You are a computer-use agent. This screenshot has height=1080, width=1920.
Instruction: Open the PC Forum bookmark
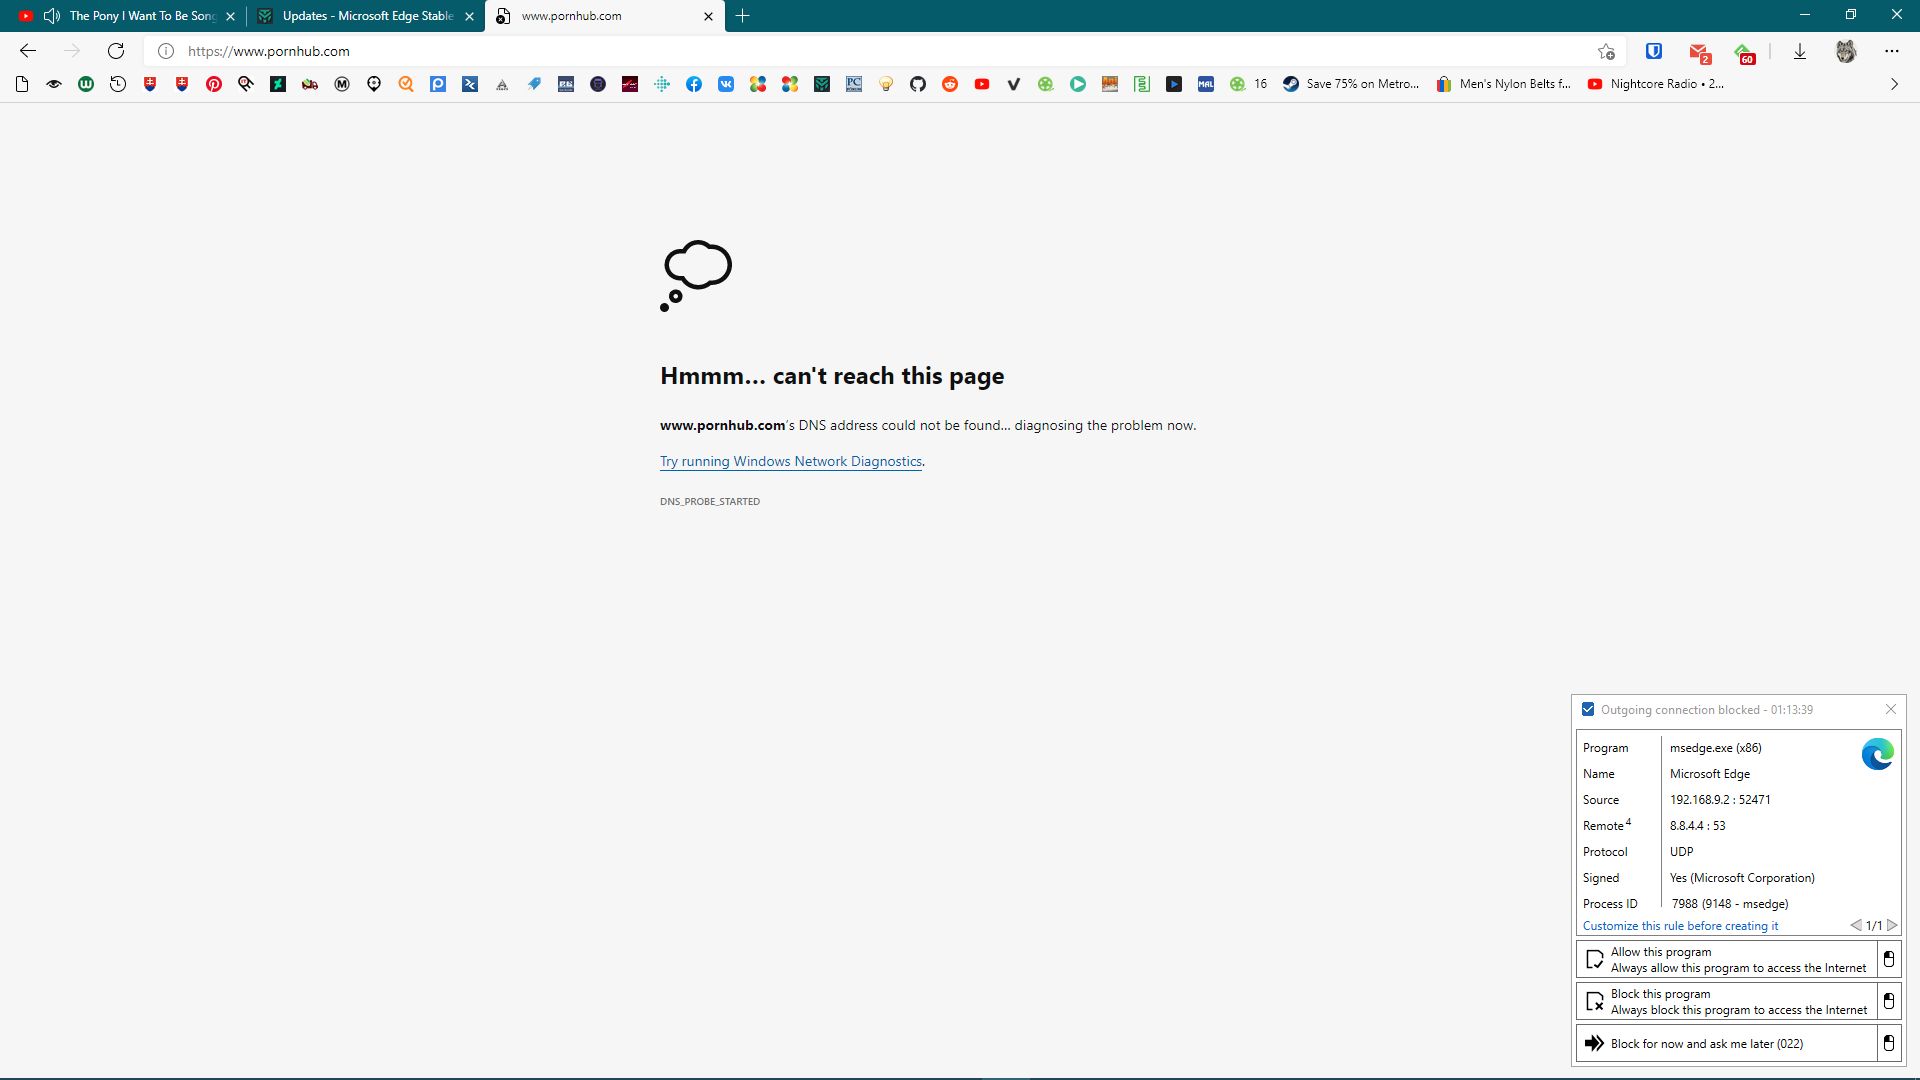[854, 84]
